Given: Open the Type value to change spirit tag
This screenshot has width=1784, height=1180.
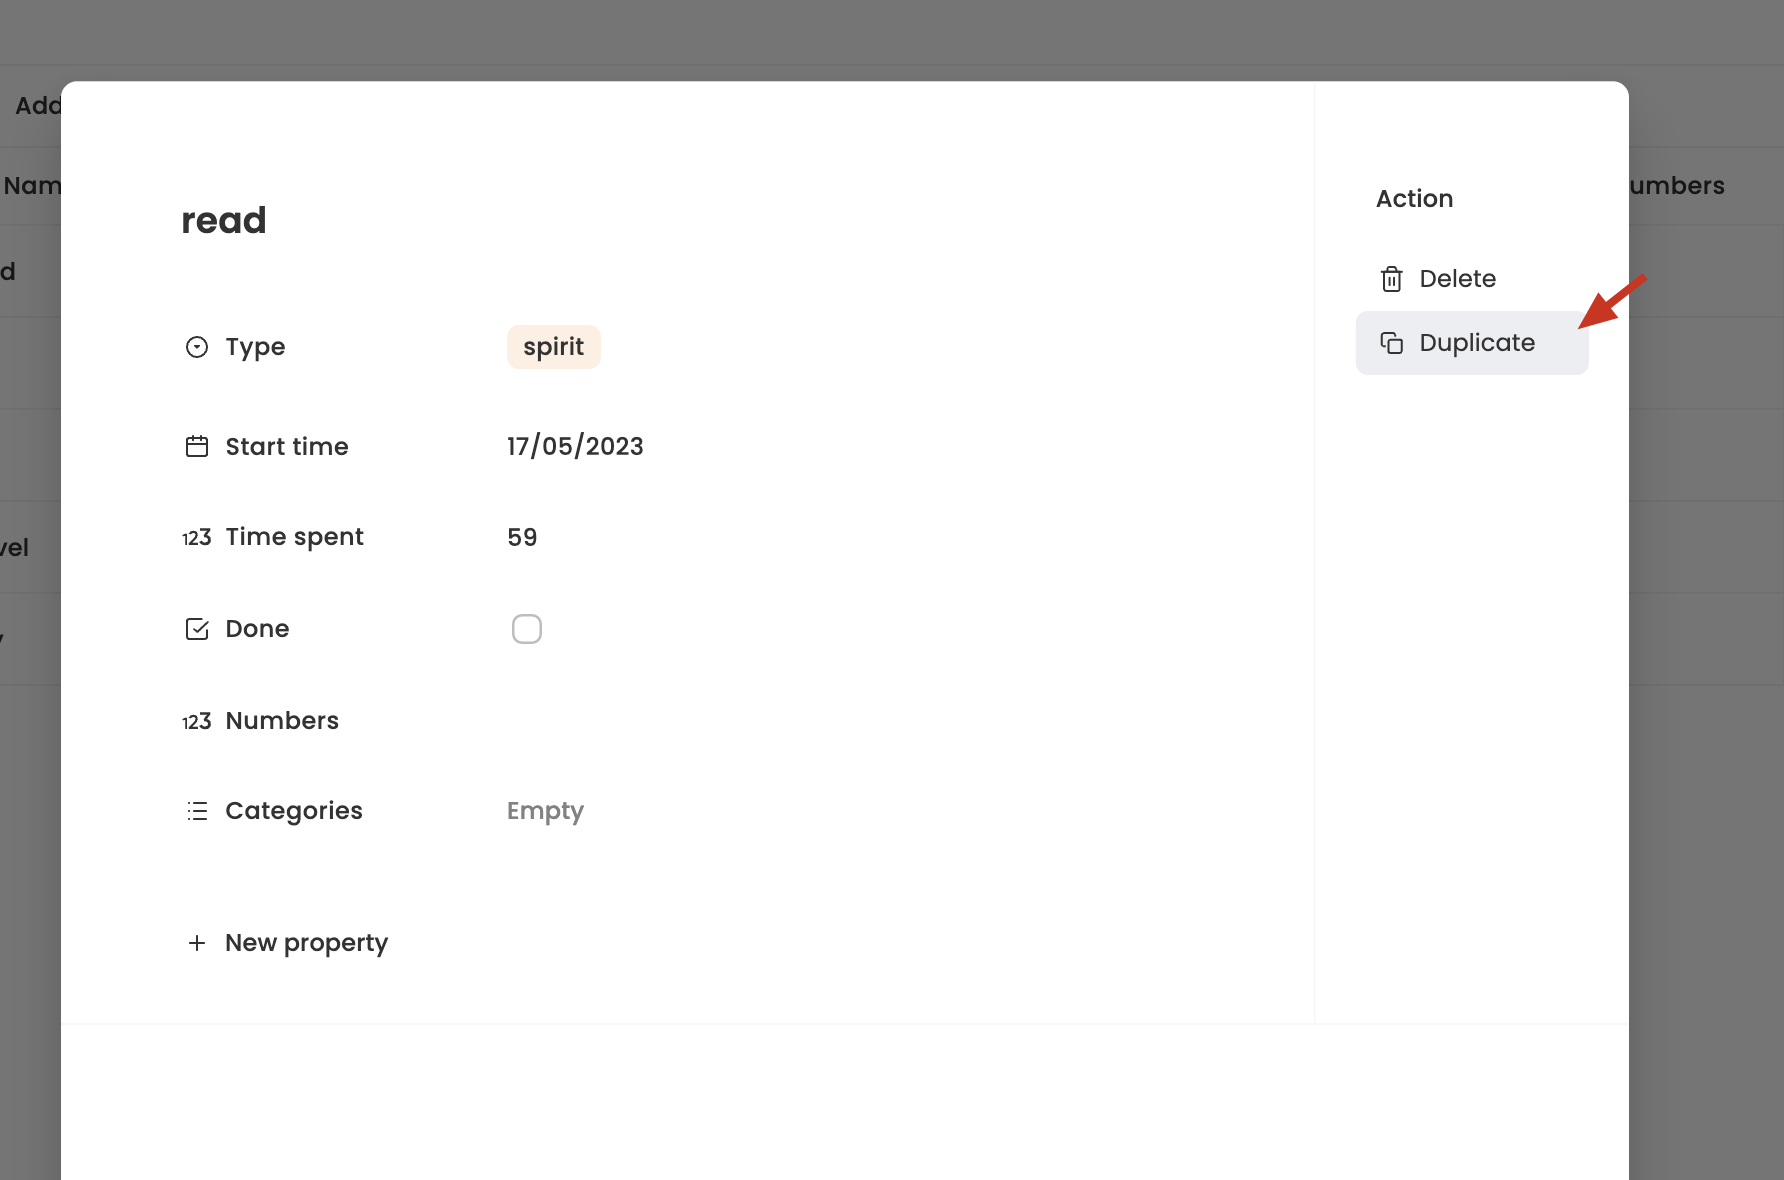Looking at the screenshot, I should [553, 346].
